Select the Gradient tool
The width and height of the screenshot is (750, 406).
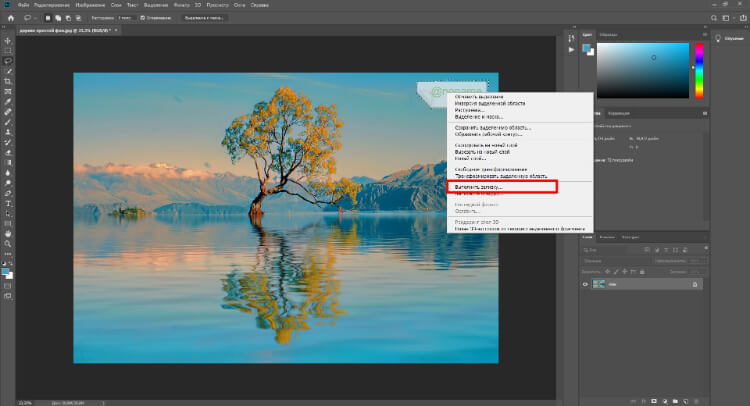point(8,163)
